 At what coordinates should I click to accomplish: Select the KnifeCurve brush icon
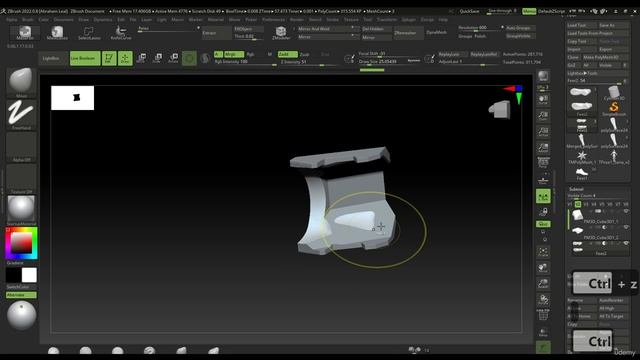pyautogui.click(x=121, y=33)
